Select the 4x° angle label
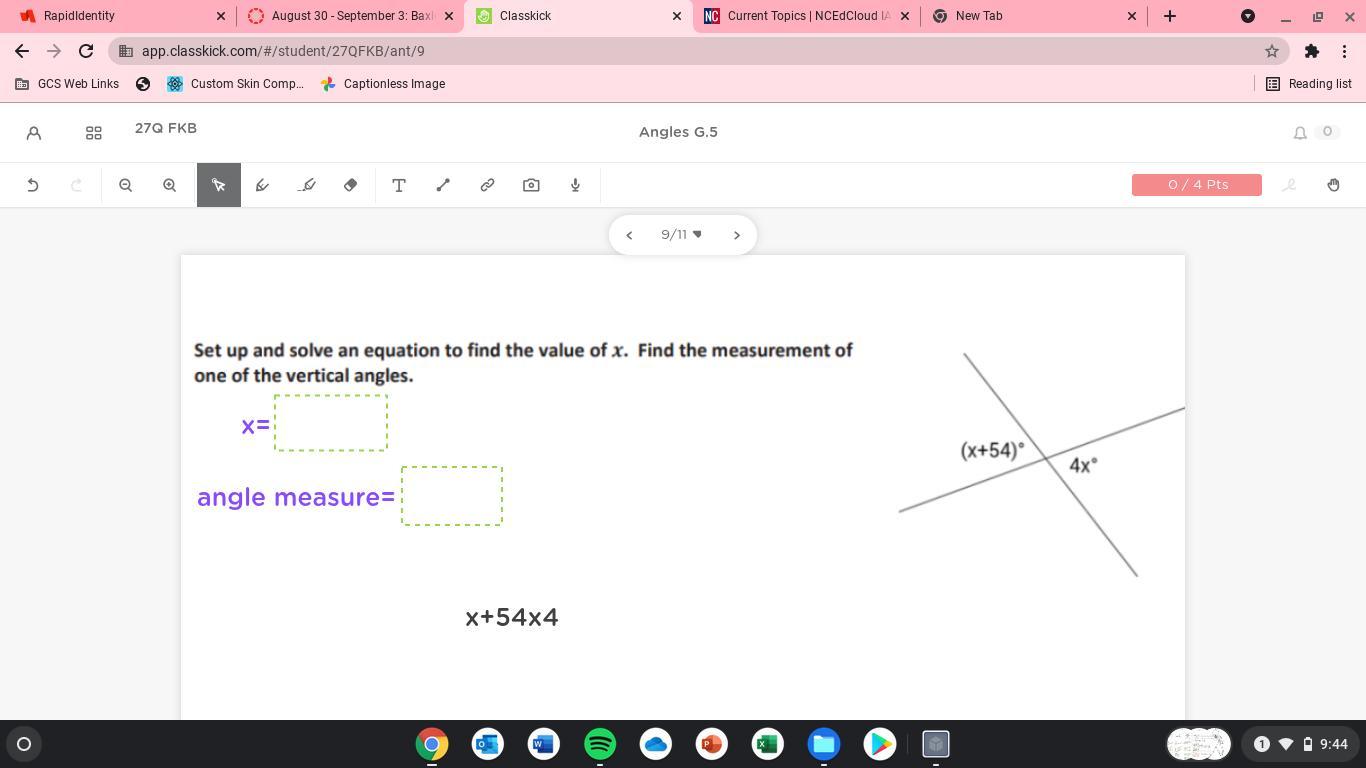The image size is (1366, 768). [1083, 465]
